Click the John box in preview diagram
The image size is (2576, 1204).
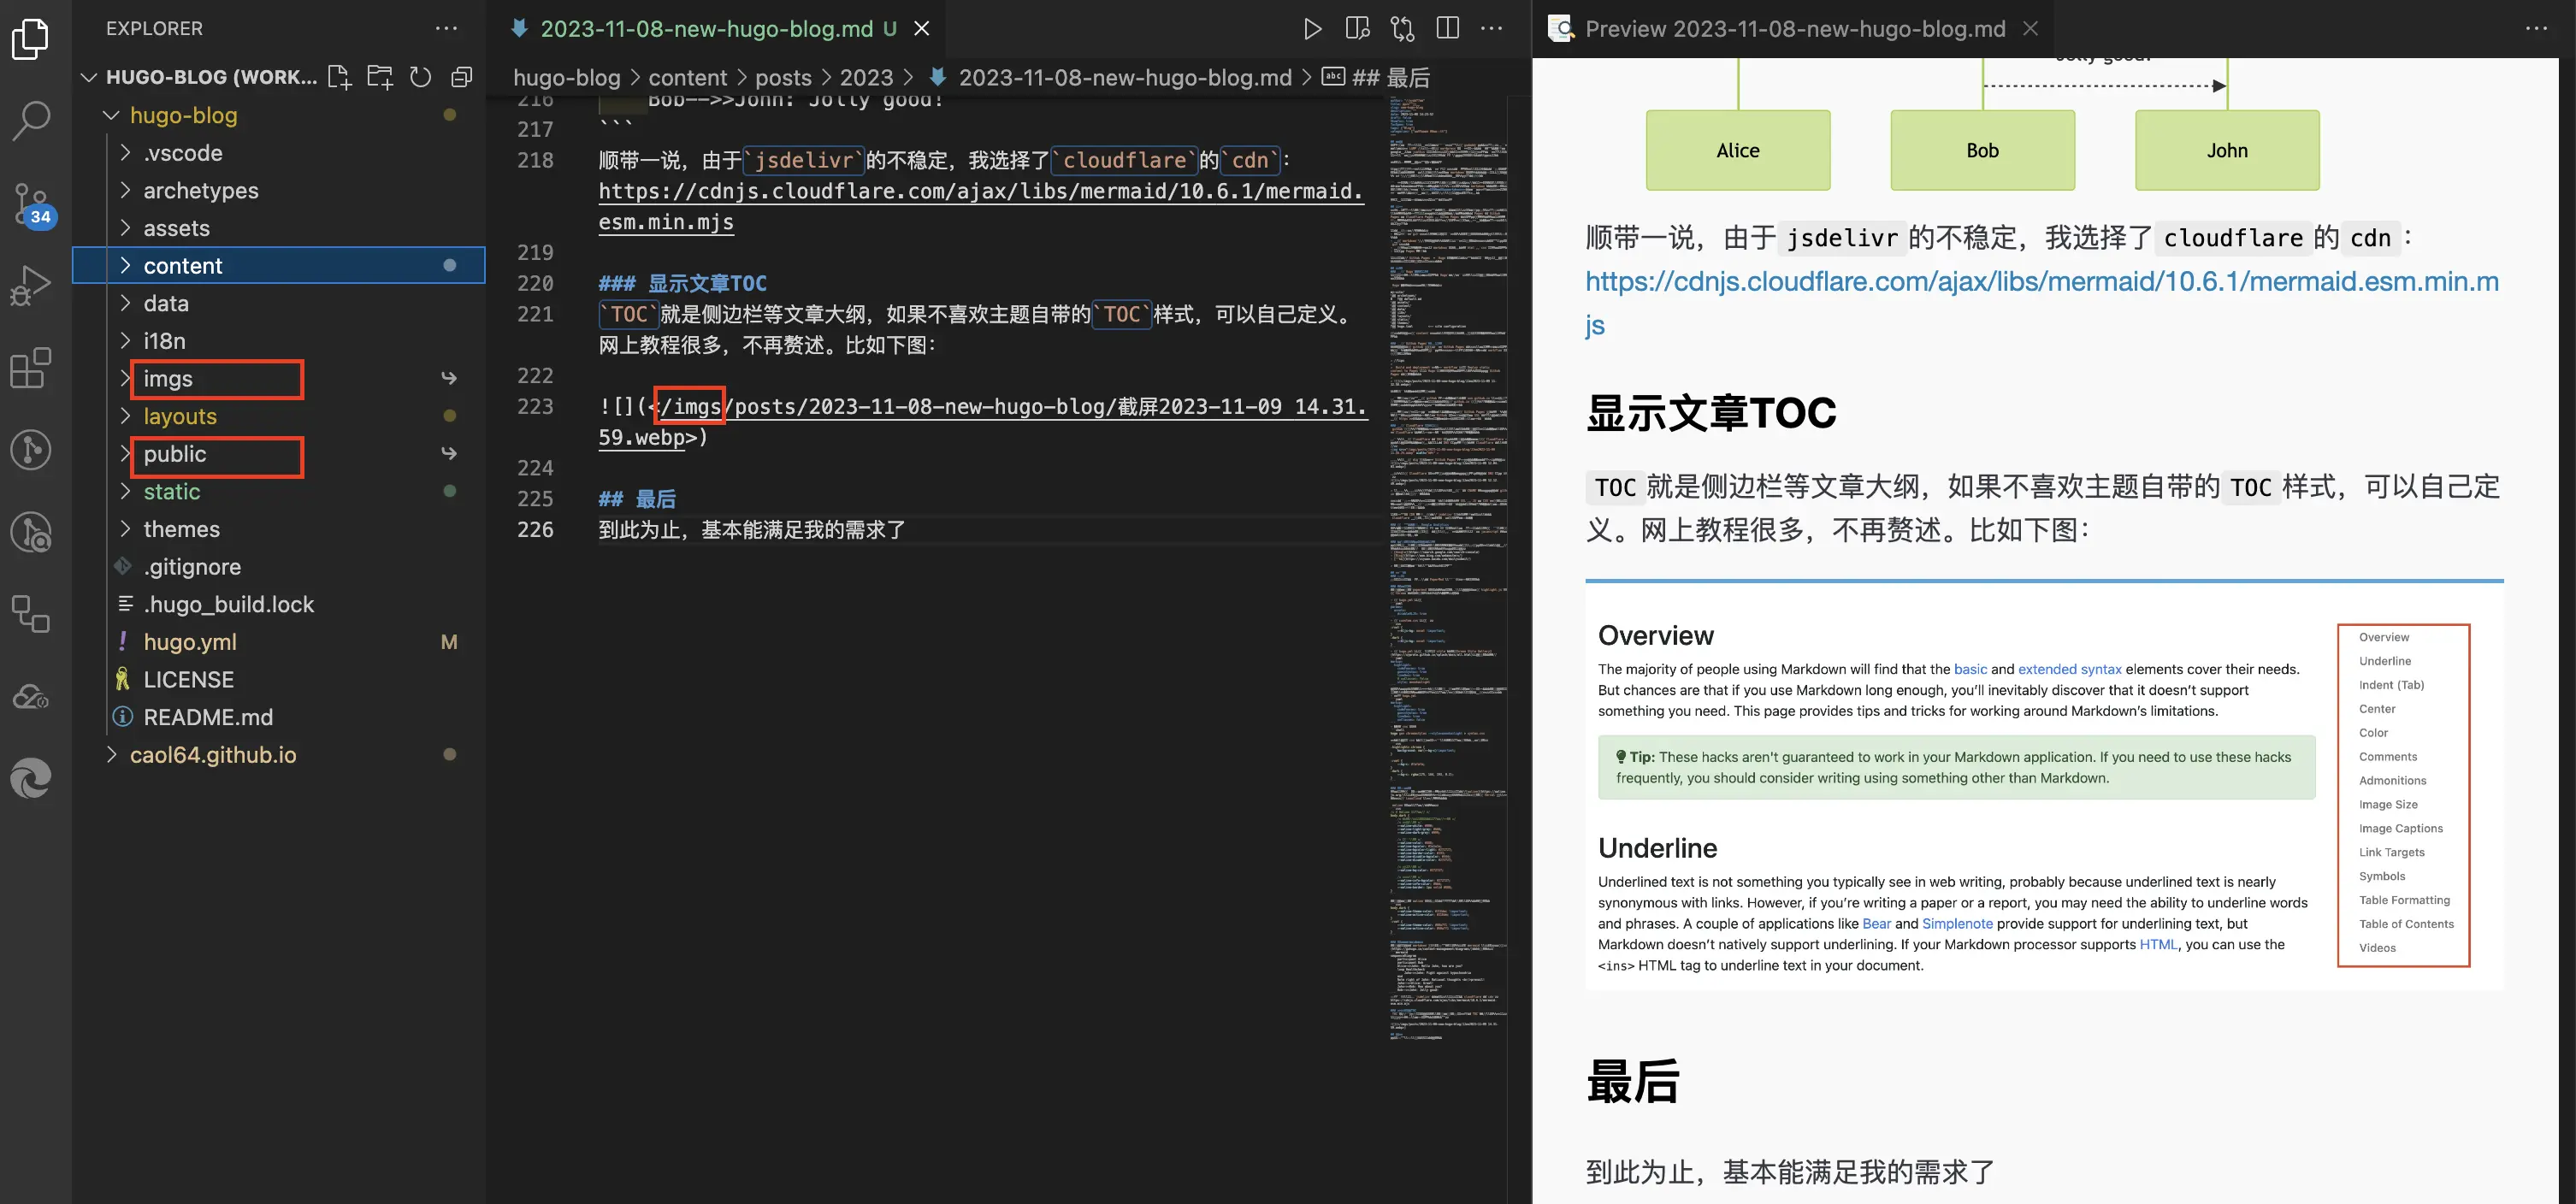click(2227, 150)
